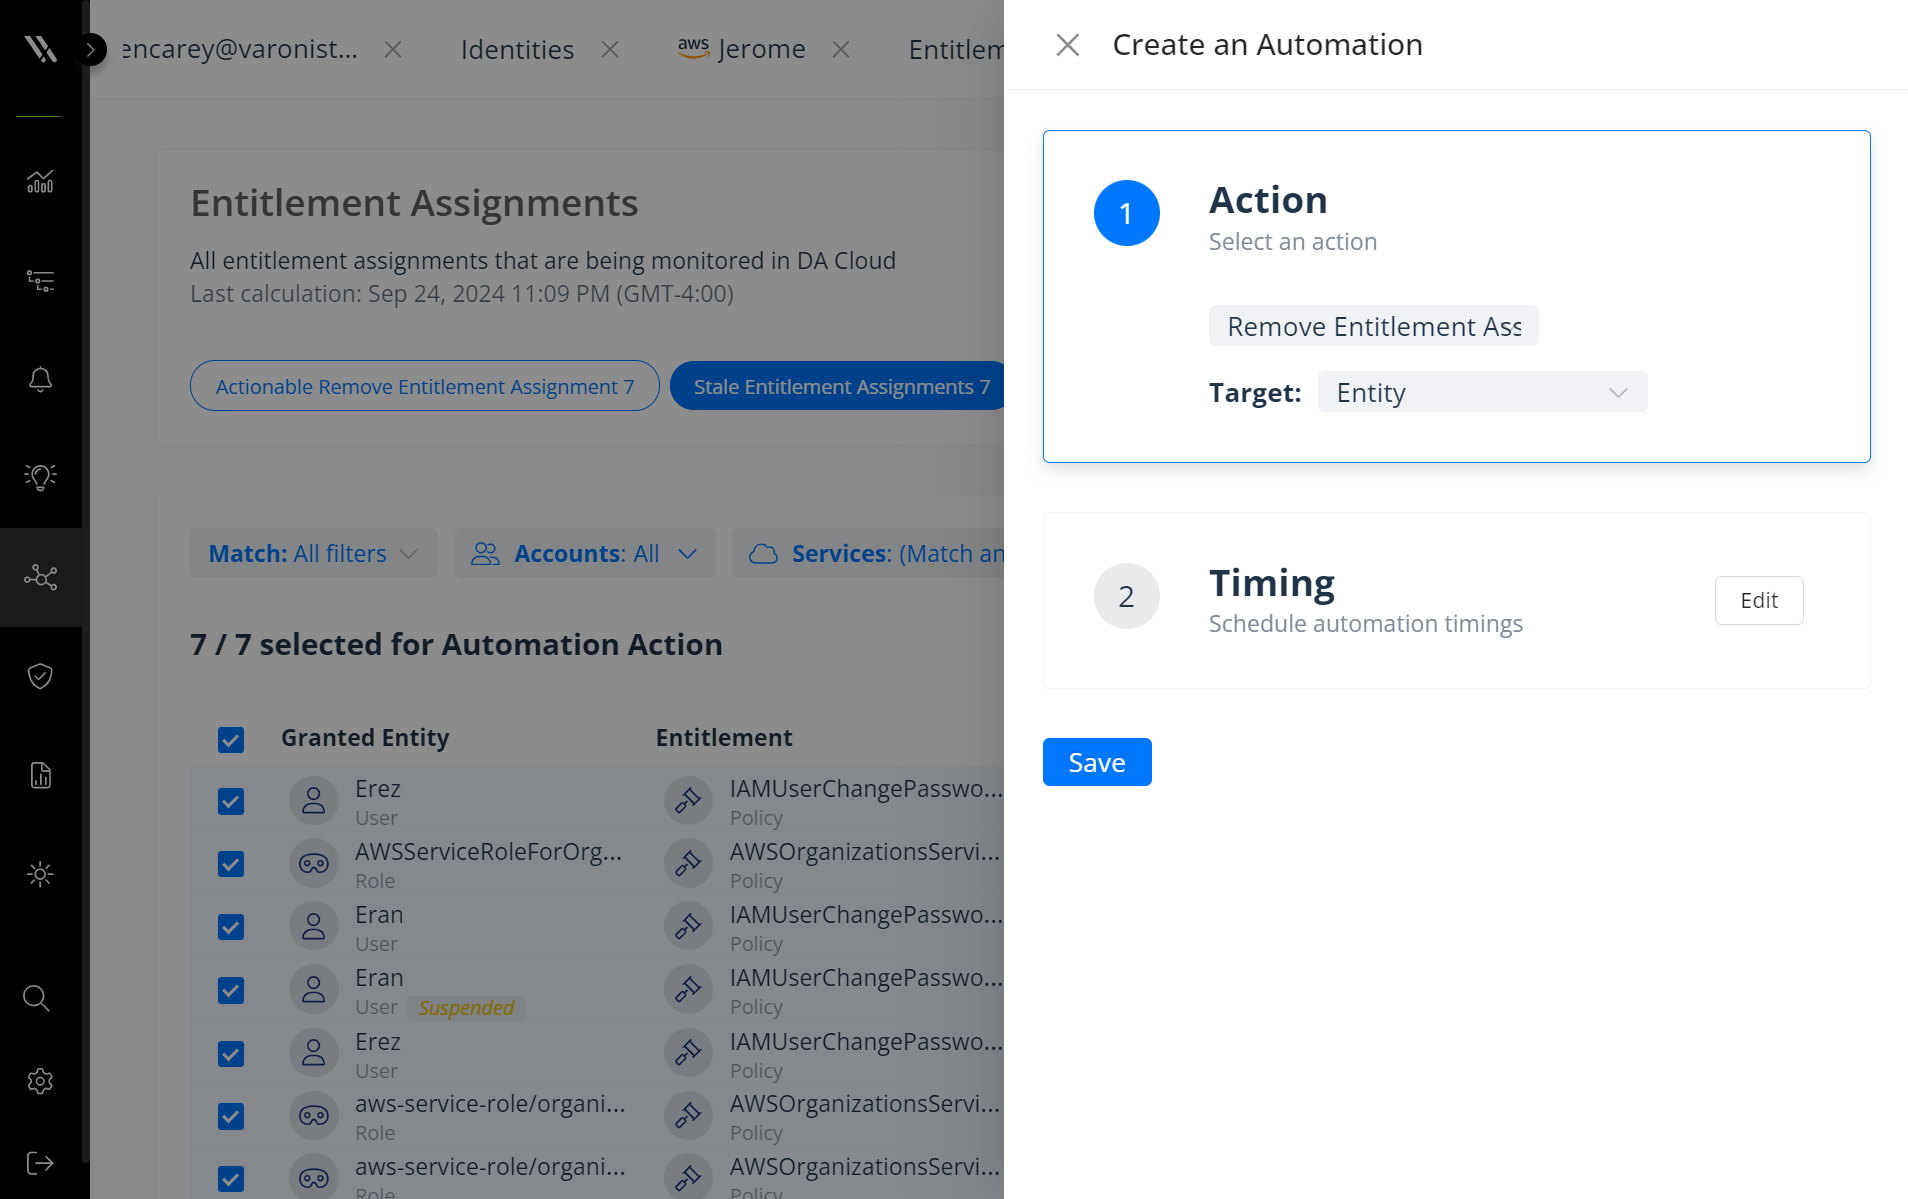Image resolution: width=1908 pixels, height=1199 pixels.
Task: Click policy icon in second Erez row
Action: click(688, 1053)
